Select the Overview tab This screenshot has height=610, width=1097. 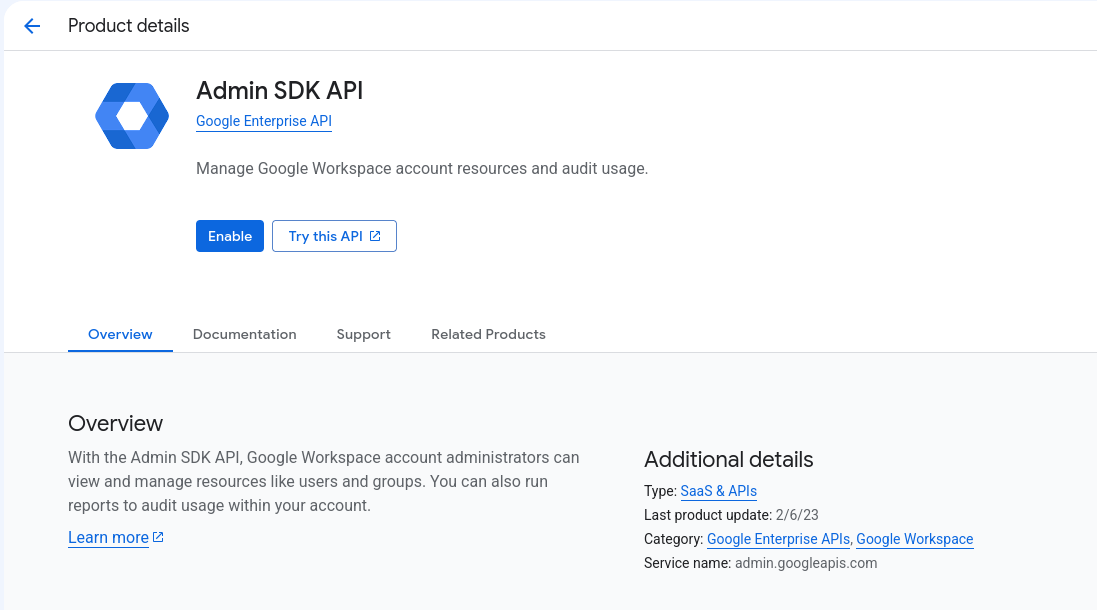[x=120, y=334]
